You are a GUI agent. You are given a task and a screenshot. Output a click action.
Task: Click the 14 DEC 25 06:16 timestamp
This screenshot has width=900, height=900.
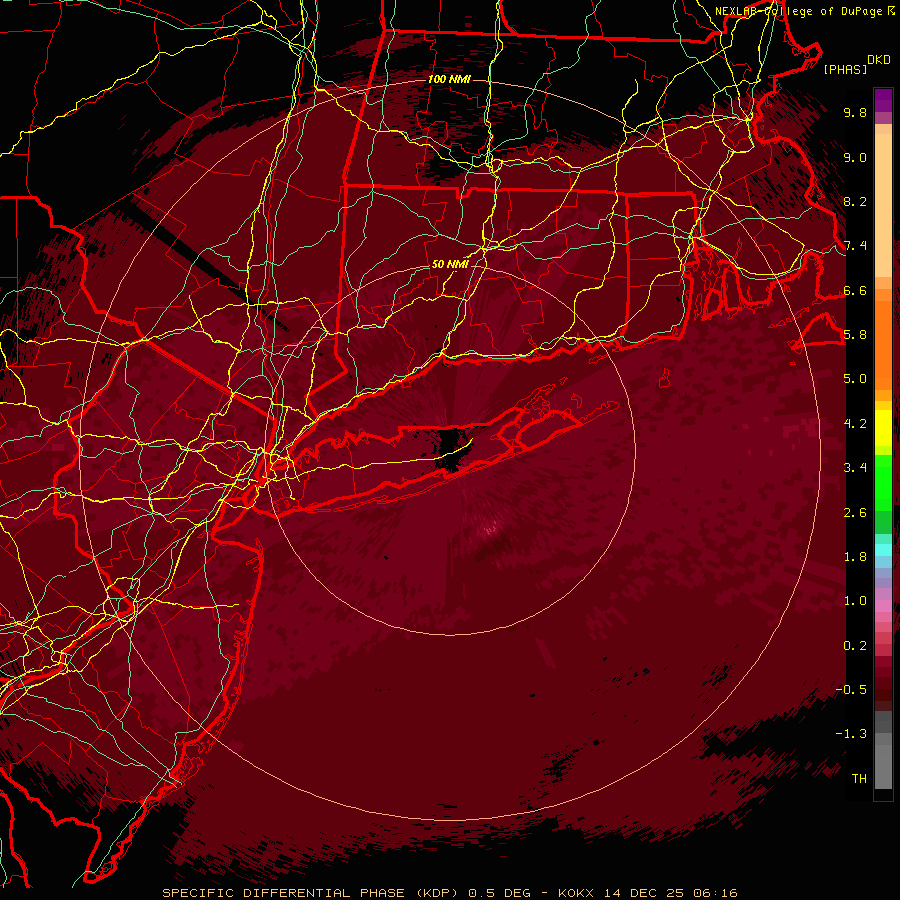click(670, 893)
